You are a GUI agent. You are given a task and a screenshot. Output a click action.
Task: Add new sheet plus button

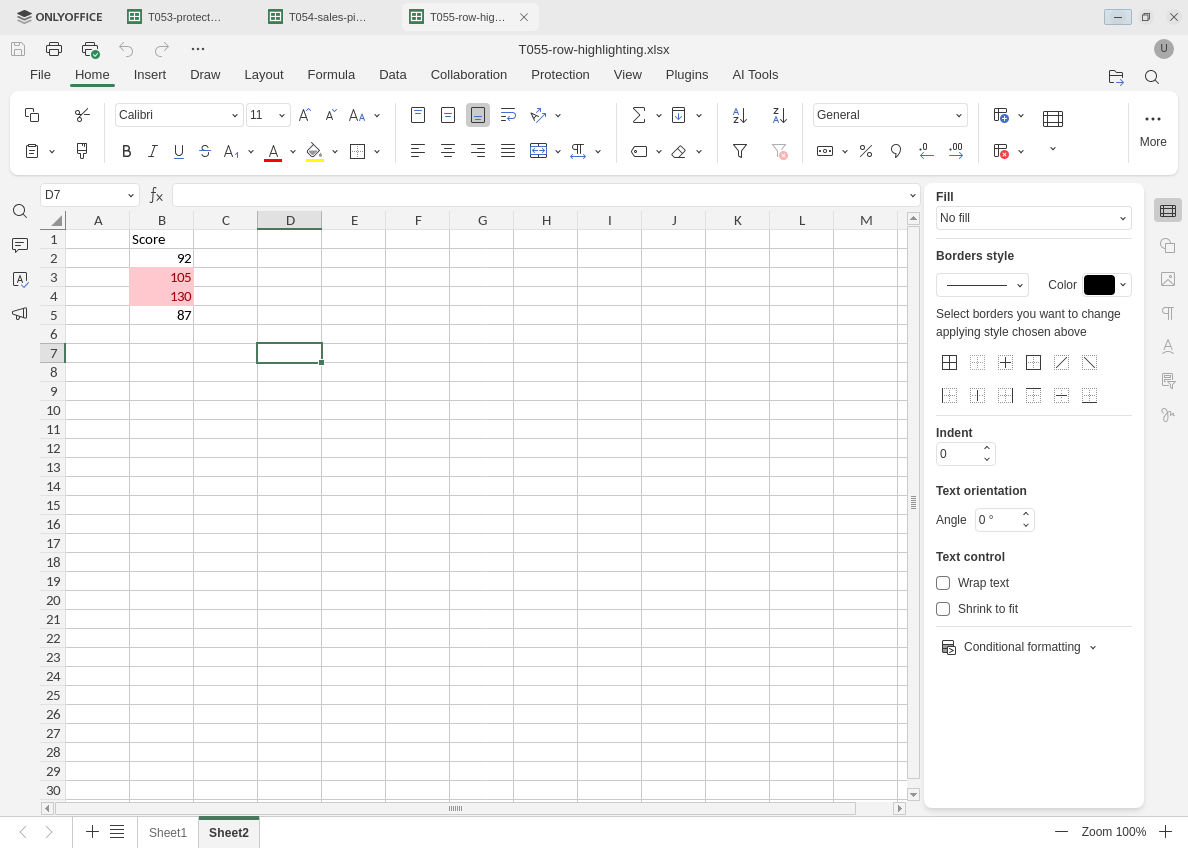[92, 831]
